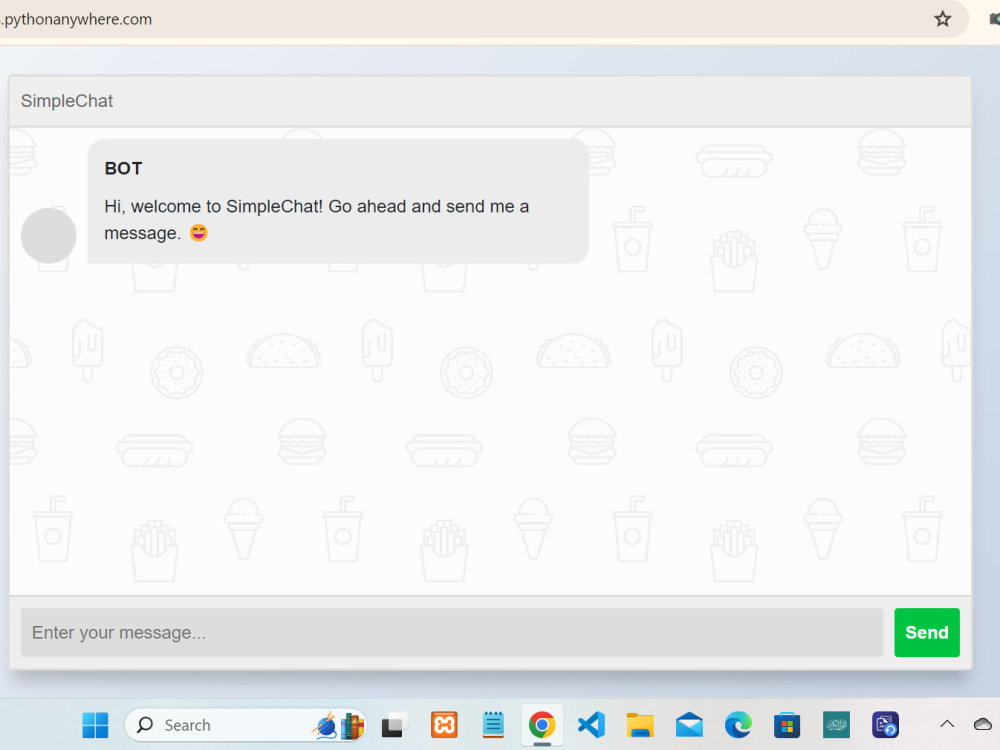The width and height of the screenshot is (1000, 750).
Task: Bookmark the SimpleChat page with the star icon
Action: 942,18
